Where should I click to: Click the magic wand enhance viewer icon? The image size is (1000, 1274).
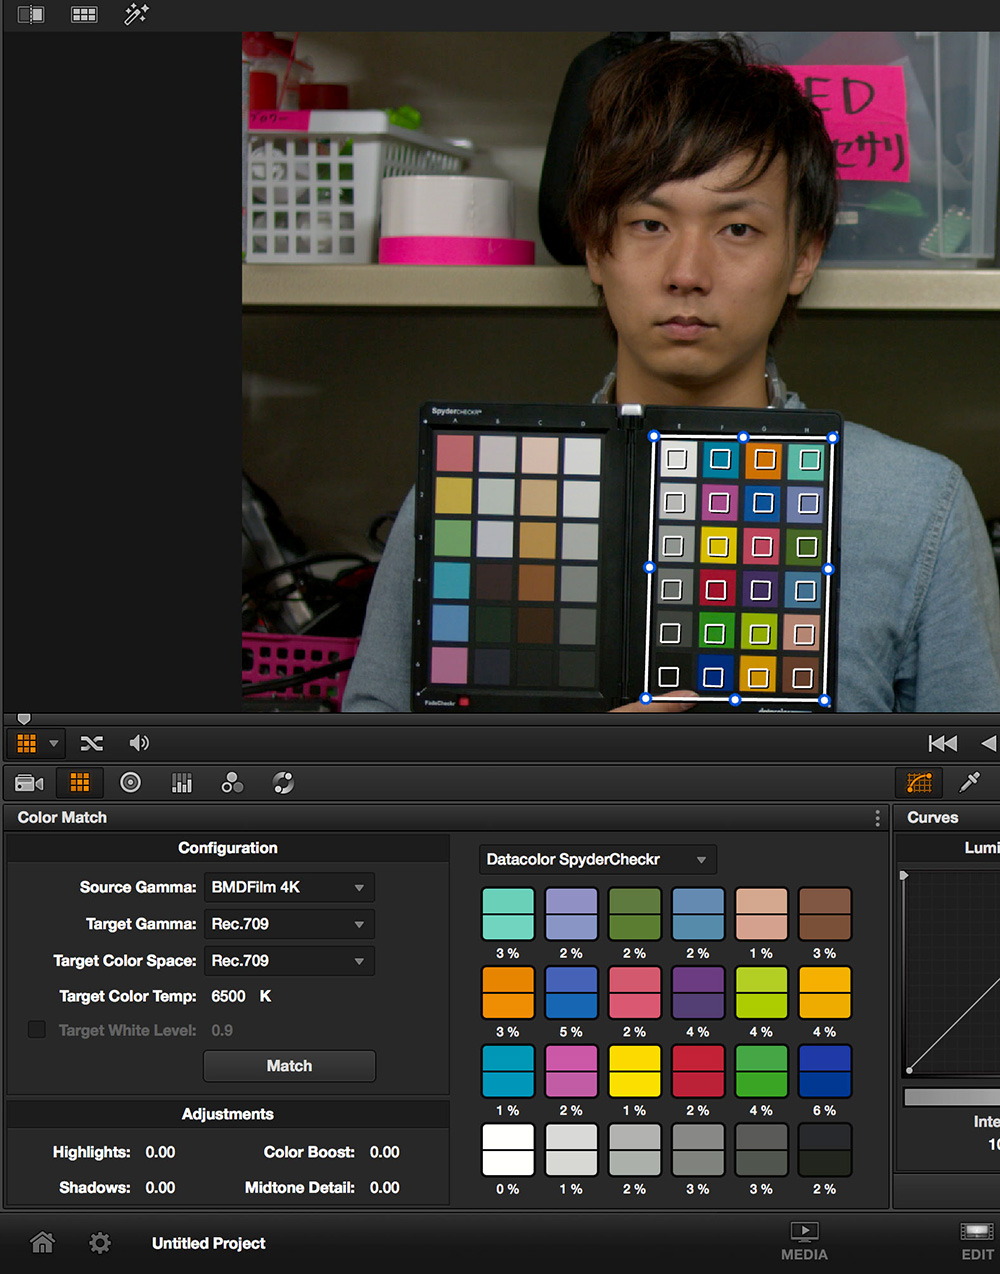coord(136,14)
